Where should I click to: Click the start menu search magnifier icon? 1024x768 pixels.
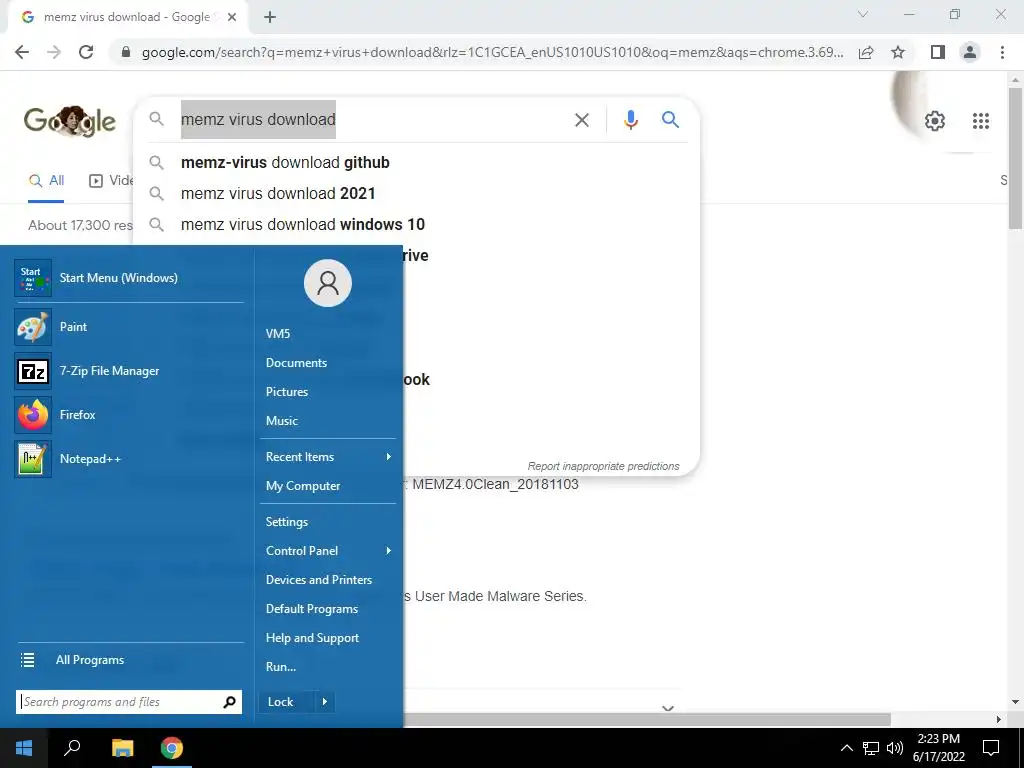coord(229,702)
